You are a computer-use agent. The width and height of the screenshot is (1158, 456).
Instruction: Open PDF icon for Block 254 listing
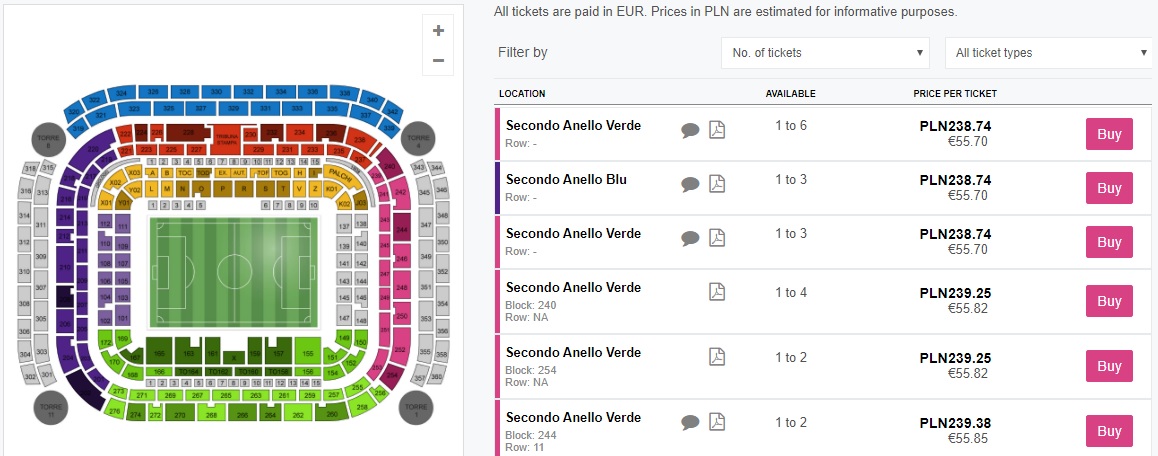(x=717, y=357)
